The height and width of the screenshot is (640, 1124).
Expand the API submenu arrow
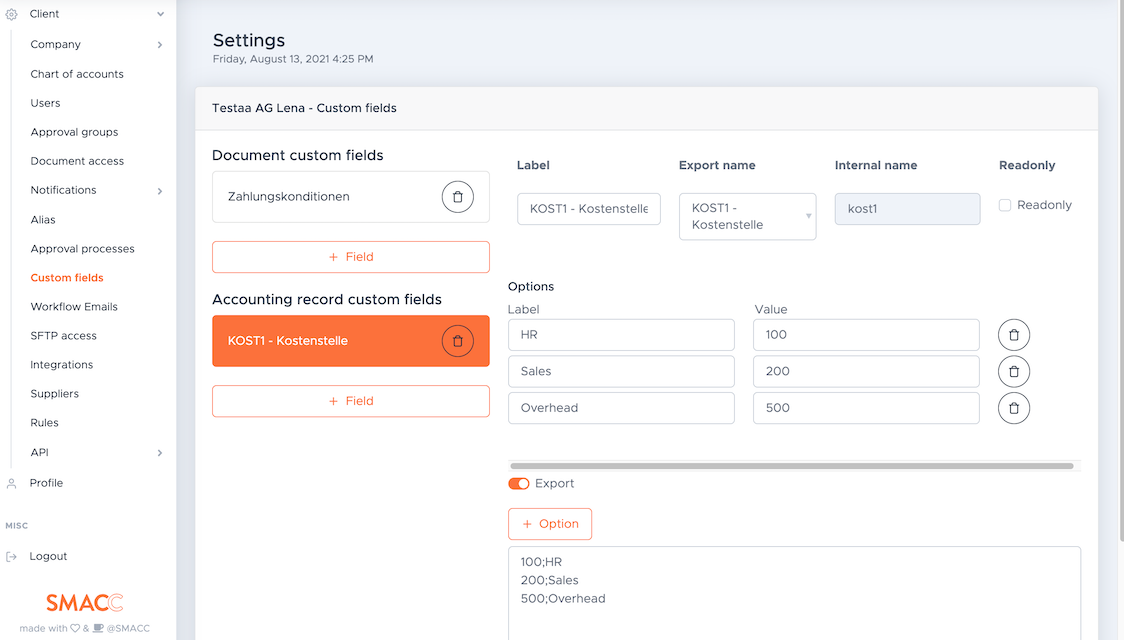click(x=160, y=453)
